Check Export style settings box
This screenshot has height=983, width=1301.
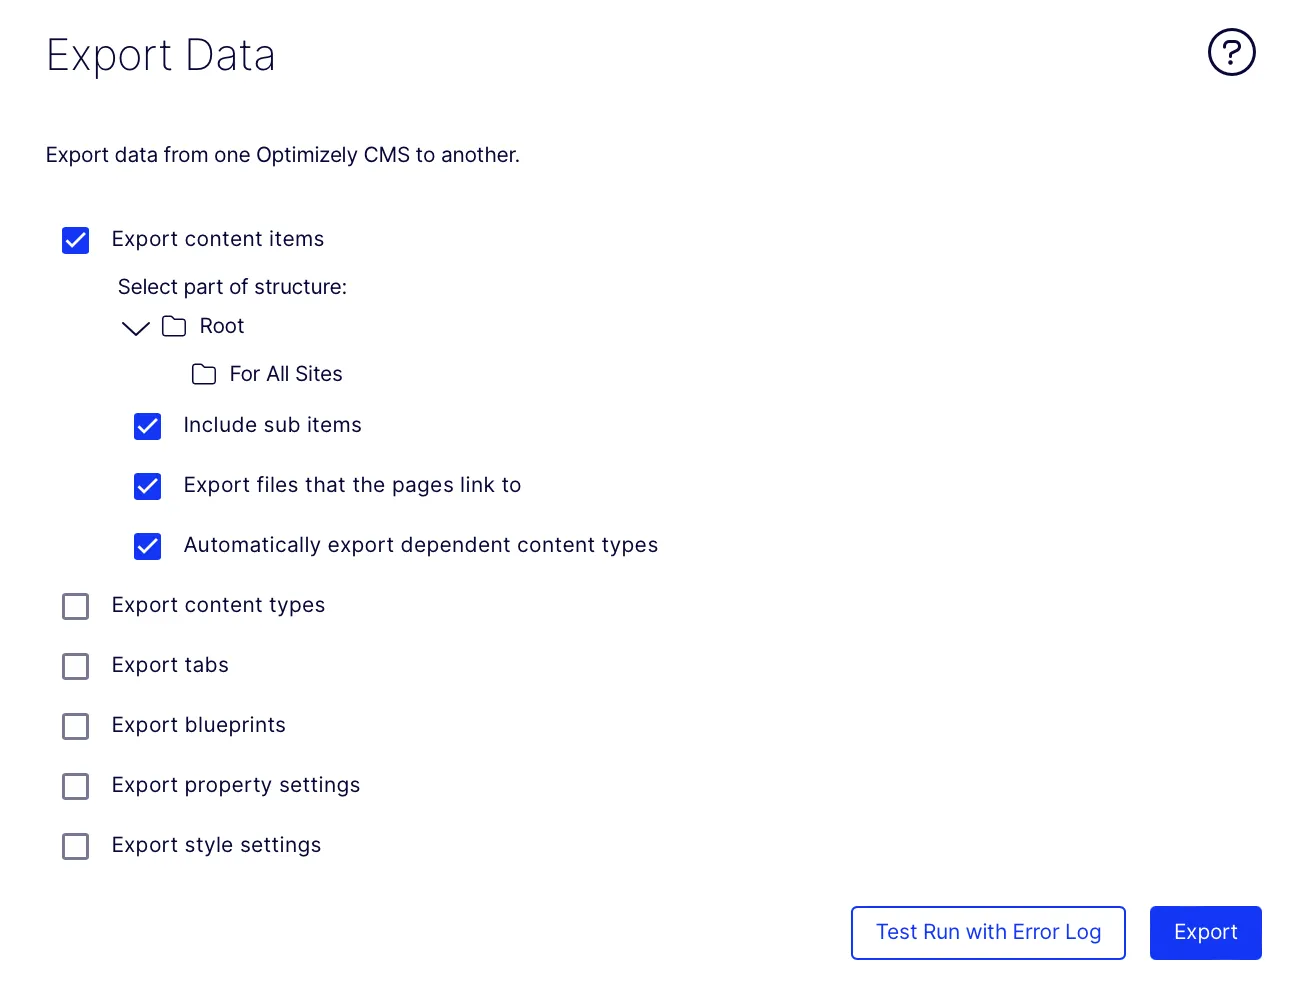(76, 846)
